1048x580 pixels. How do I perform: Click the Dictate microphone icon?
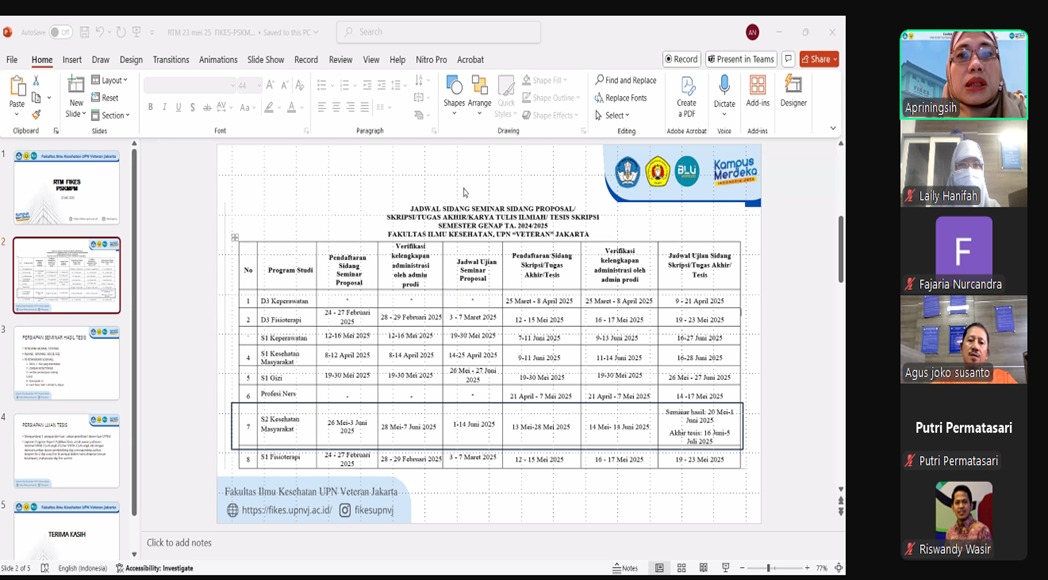724,86
